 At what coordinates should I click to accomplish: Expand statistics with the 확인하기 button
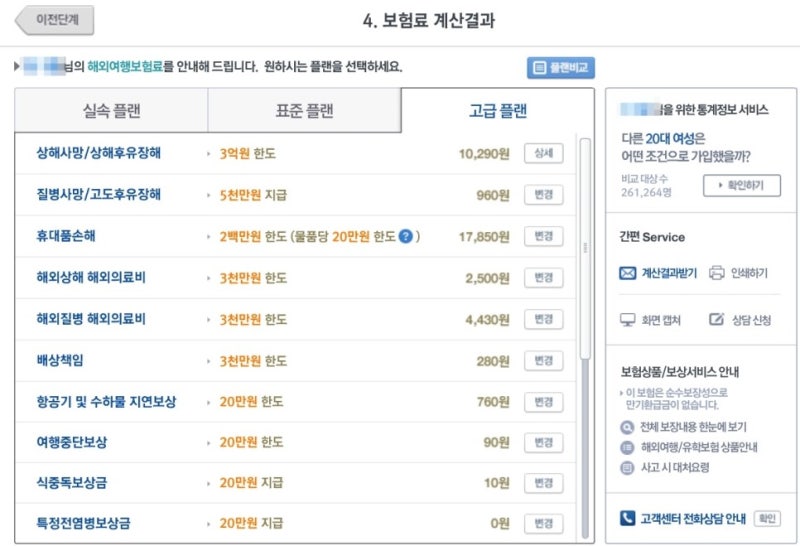point(740,186)
